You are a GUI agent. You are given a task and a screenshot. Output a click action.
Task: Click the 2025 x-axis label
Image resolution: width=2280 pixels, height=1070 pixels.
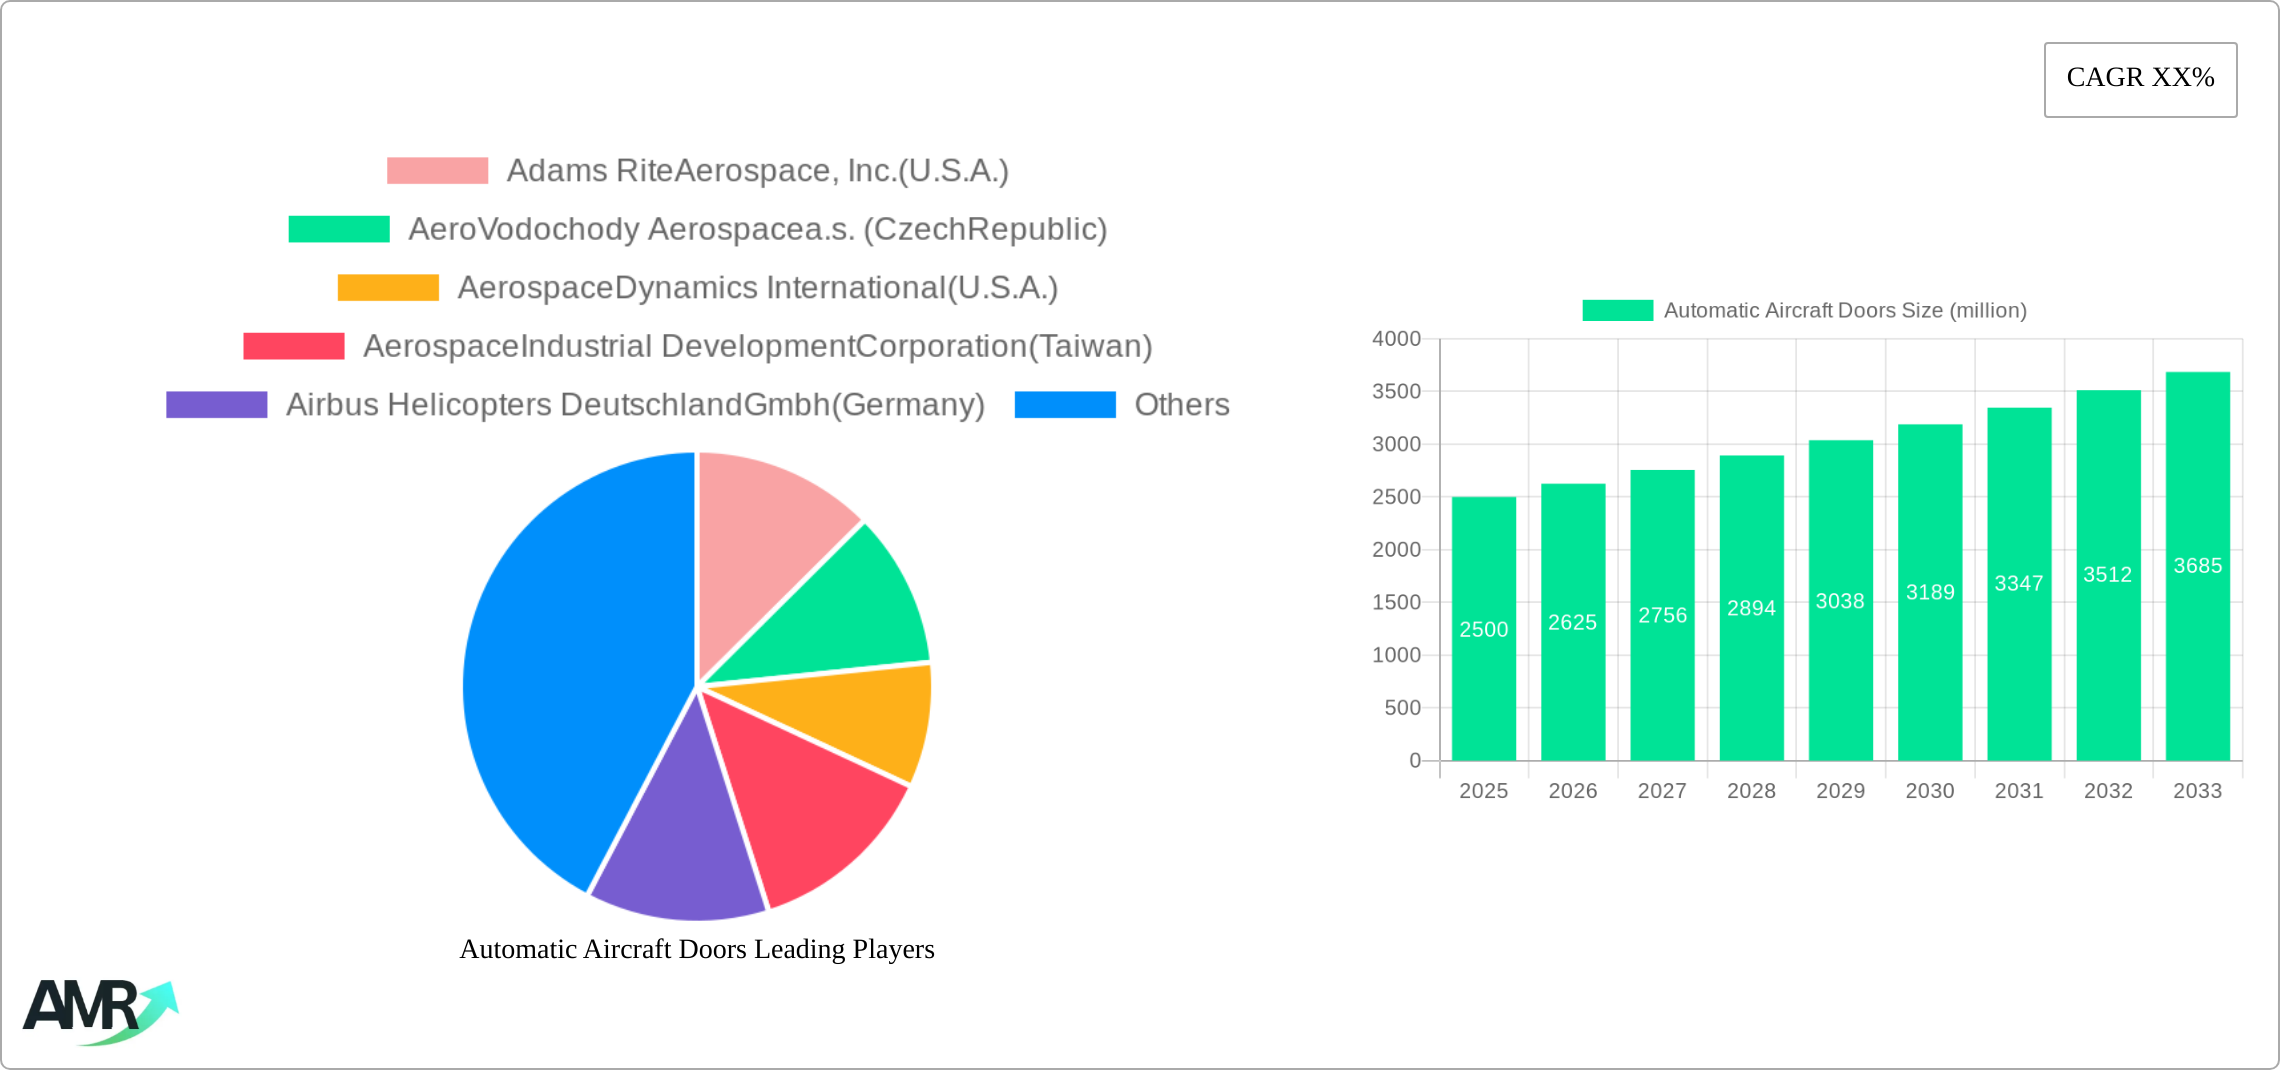(x=1484, y=791)
